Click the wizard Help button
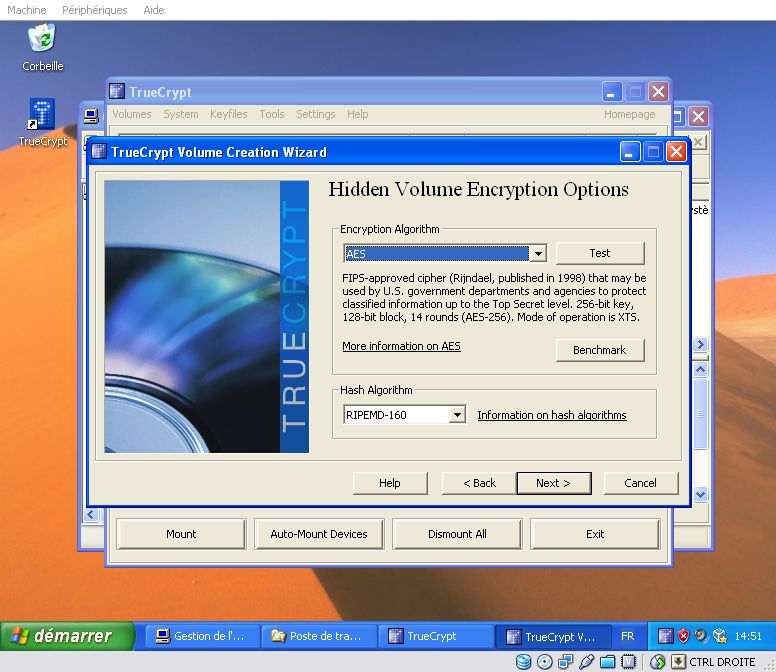Image resolution: width=776 pixels, height=672 pixels. pyautogui.click(x=390, y=483)
